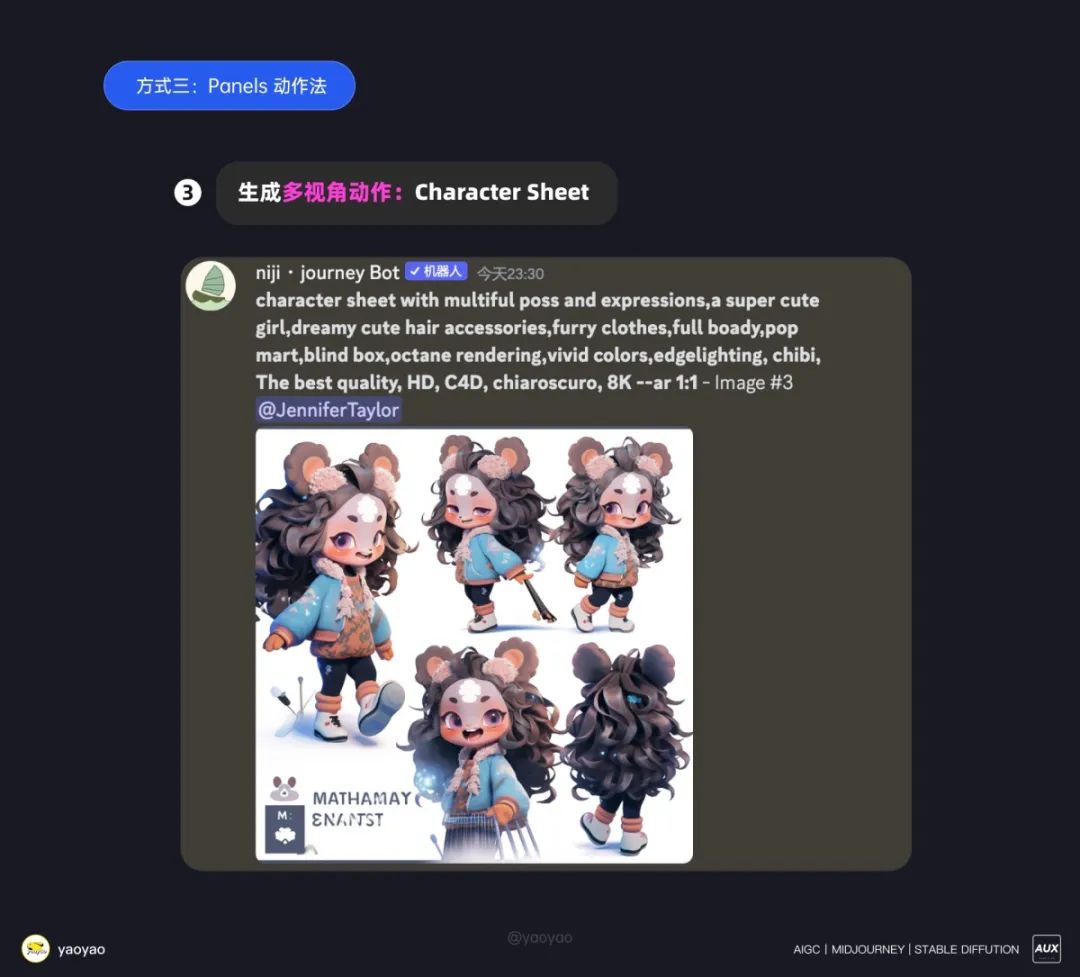Screen dimensions: 1080x977
Task: Click the yaoyao username label
Action: point(81,949)
